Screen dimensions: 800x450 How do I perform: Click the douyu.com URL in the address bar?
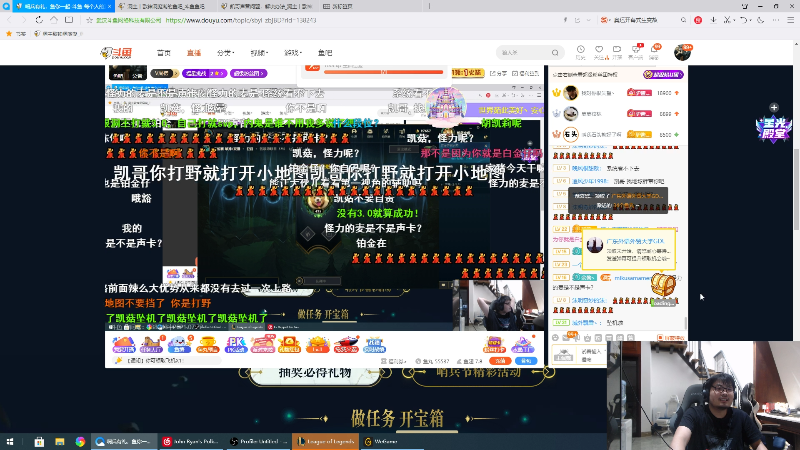coord(241,20)
